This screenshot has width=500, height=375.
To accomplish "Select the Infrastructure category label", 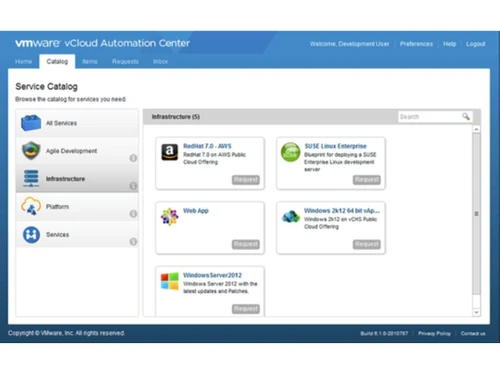I will pos(65,179).
